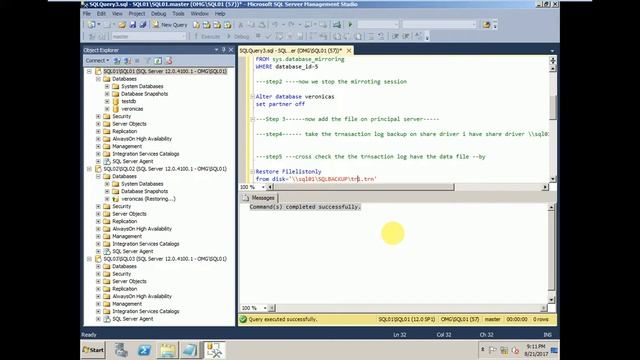
Task: Click the Paste toolbar icon
Action: tap(262, 25)
